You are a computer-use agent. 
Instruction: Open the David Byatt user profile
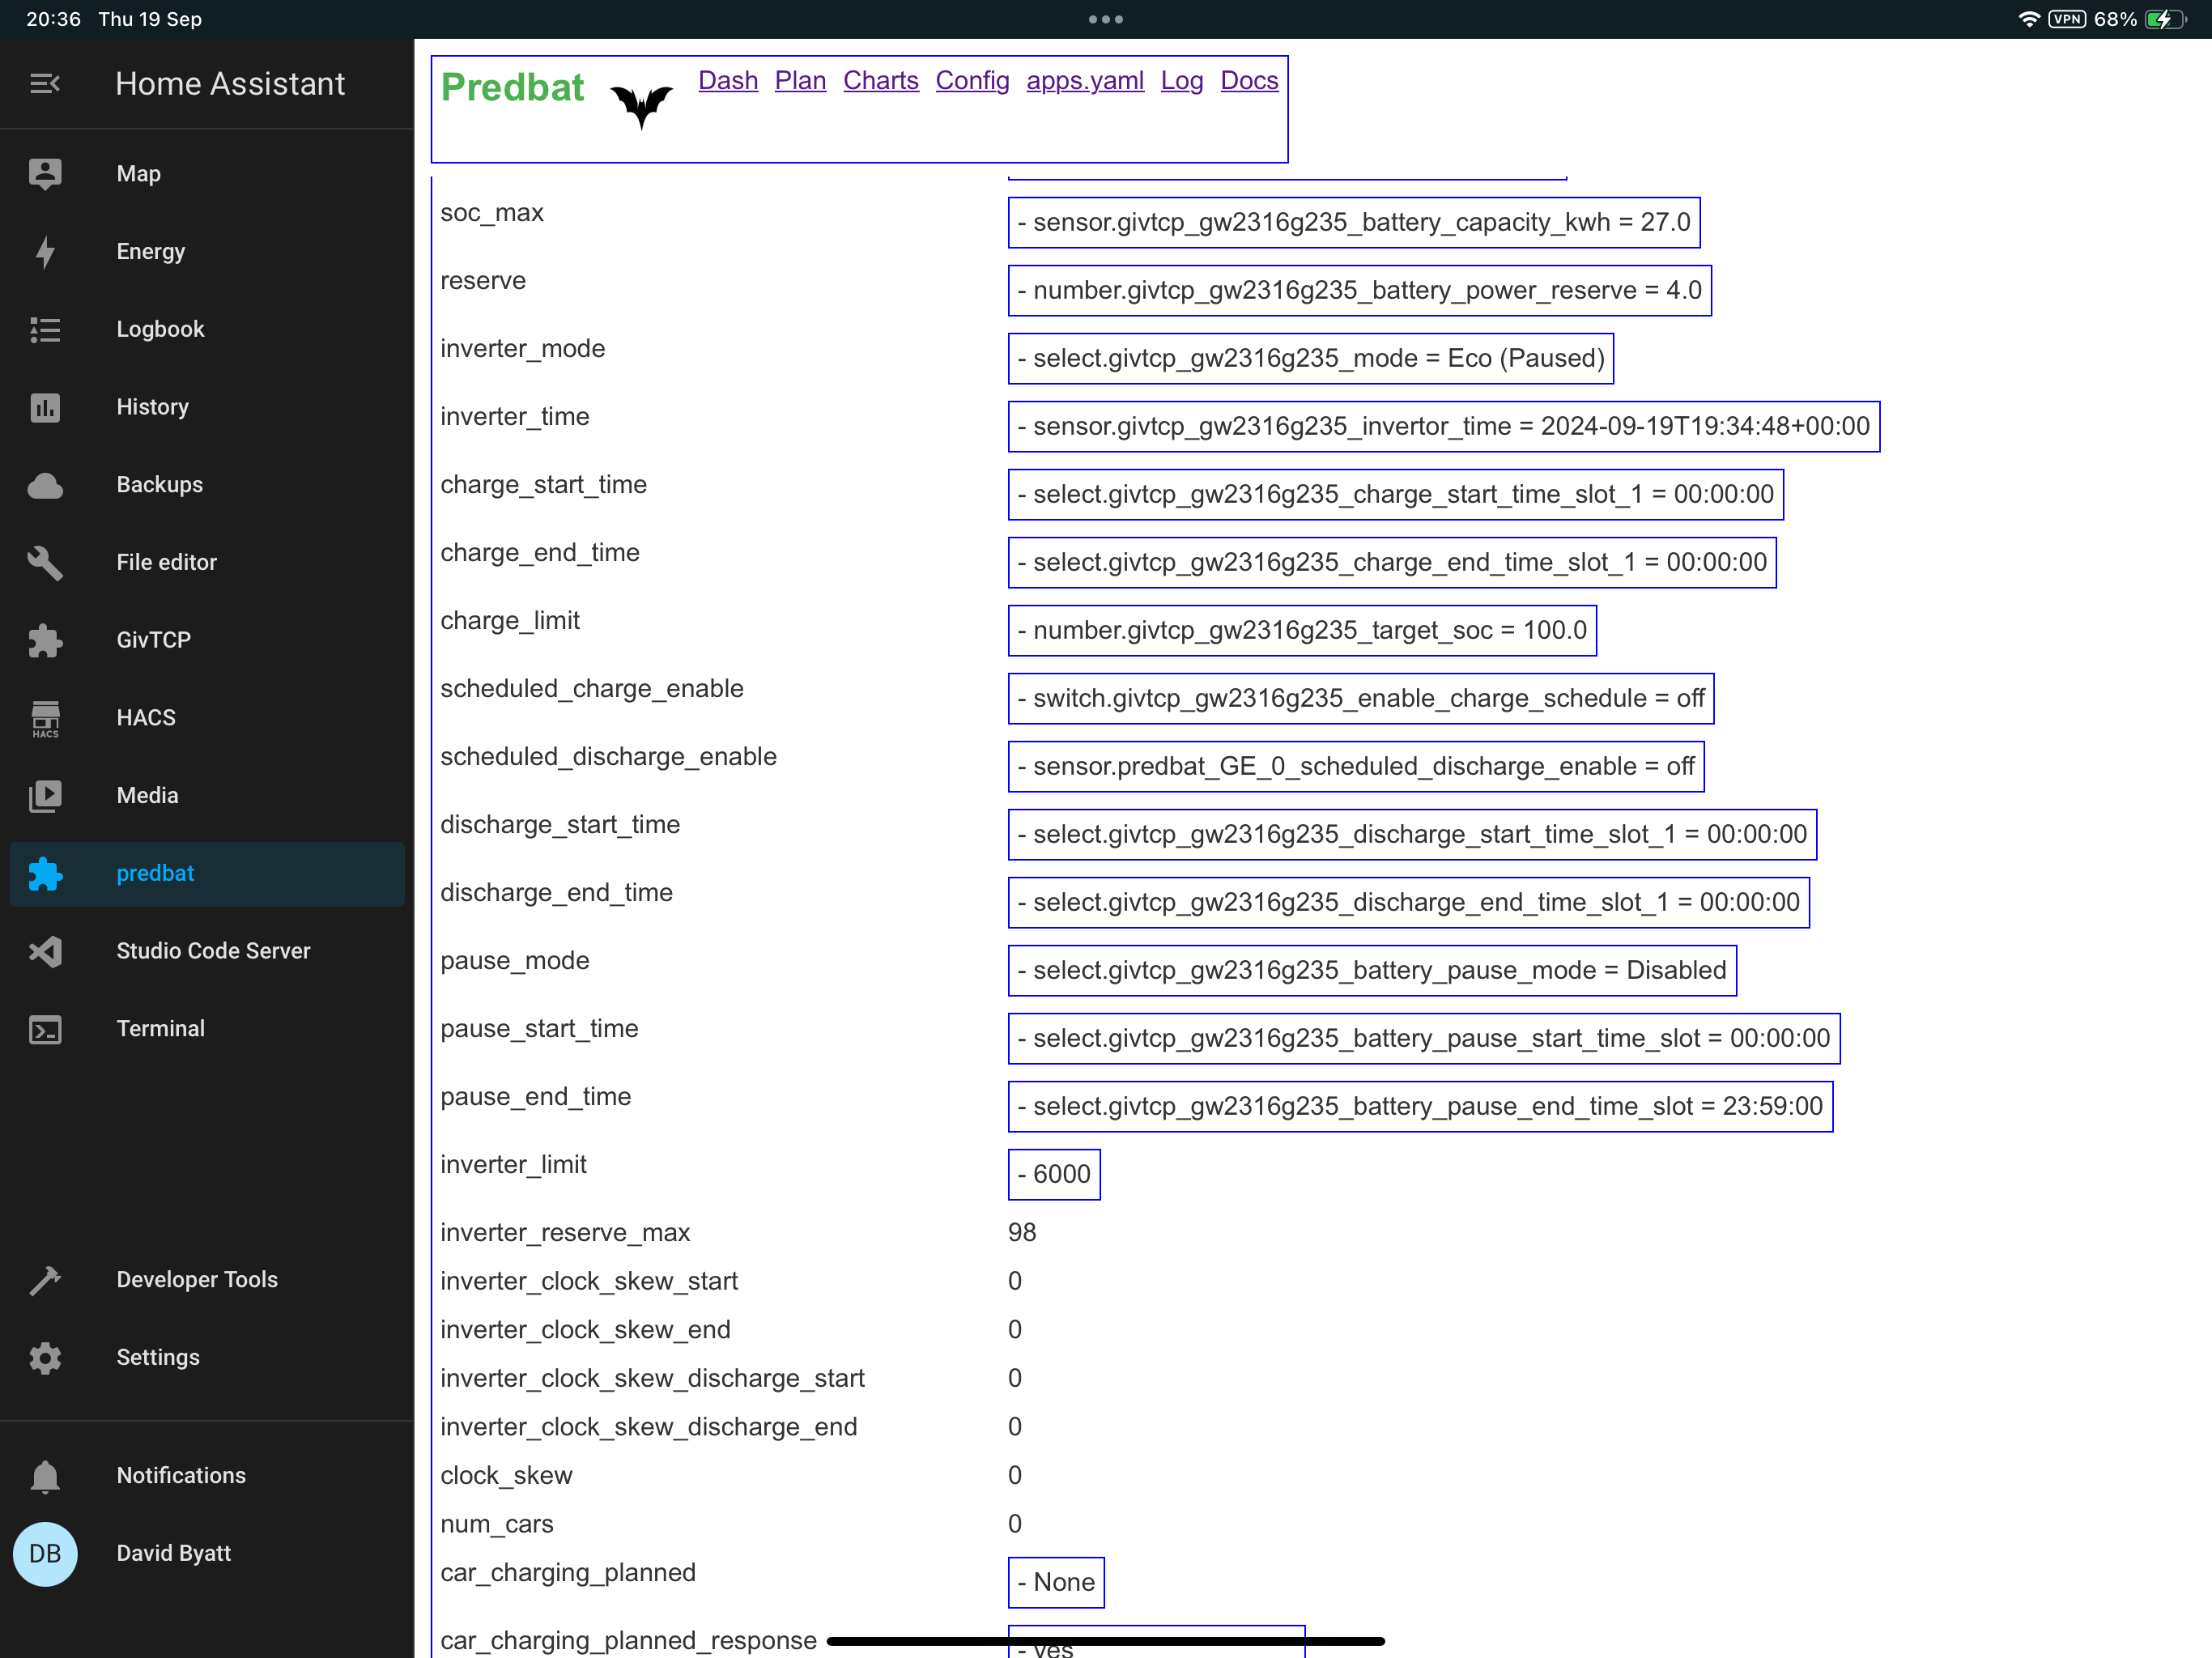(x=207, y=1554)
